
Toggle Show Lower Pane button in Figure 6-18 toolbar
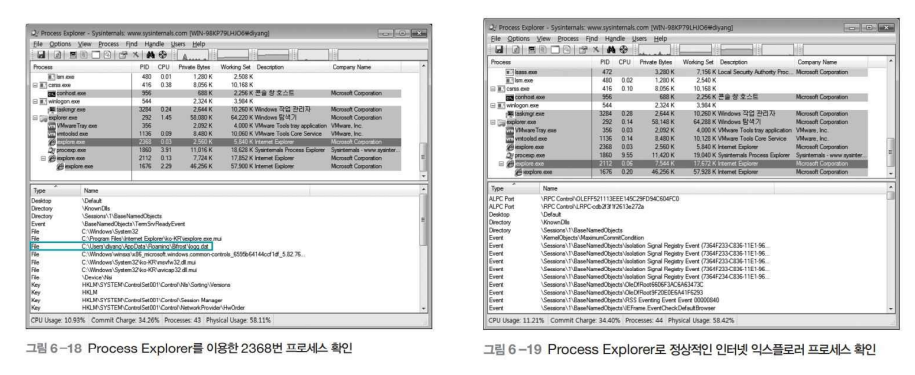click(96, 55)
